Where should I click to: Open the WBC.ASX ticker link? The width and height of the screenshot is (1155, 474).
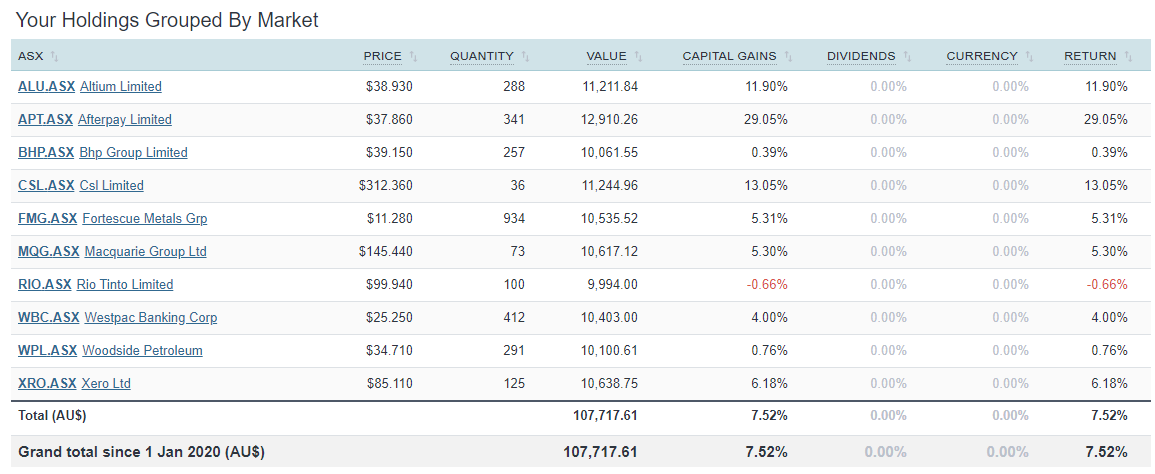click(49, 318)
